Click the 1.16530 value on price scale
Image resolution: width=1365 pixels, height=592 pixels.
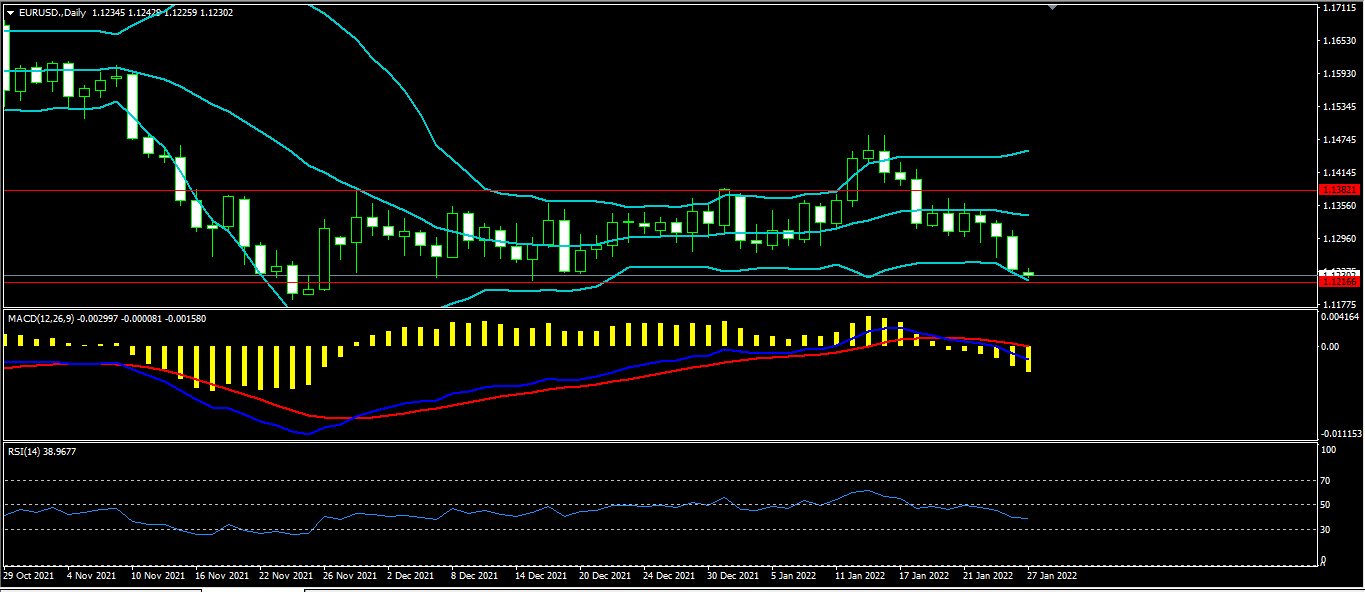[1339, 41]
